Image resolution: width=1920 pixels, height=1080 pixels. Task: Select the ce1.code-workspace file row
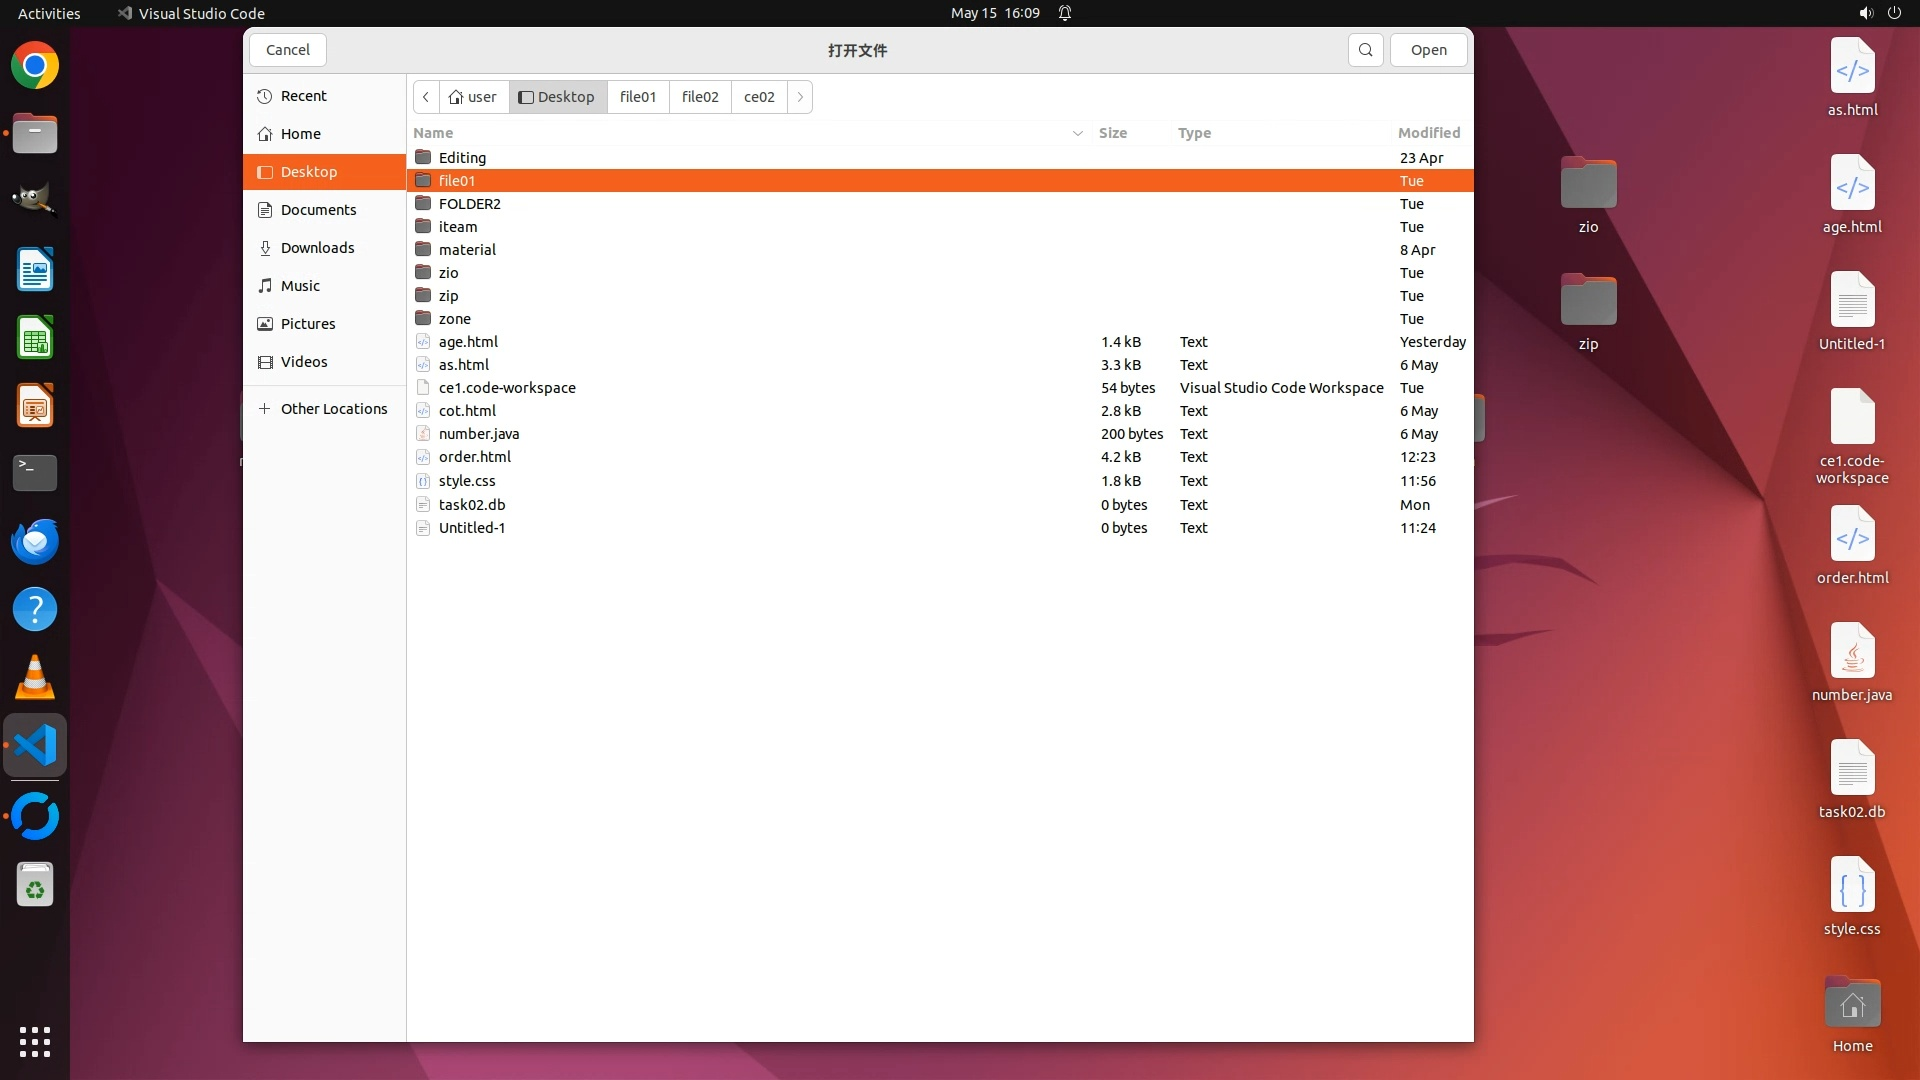(507, 388)
